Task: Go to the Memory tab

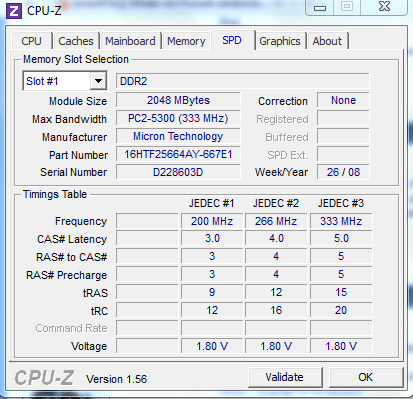Action: pos(186,41)
